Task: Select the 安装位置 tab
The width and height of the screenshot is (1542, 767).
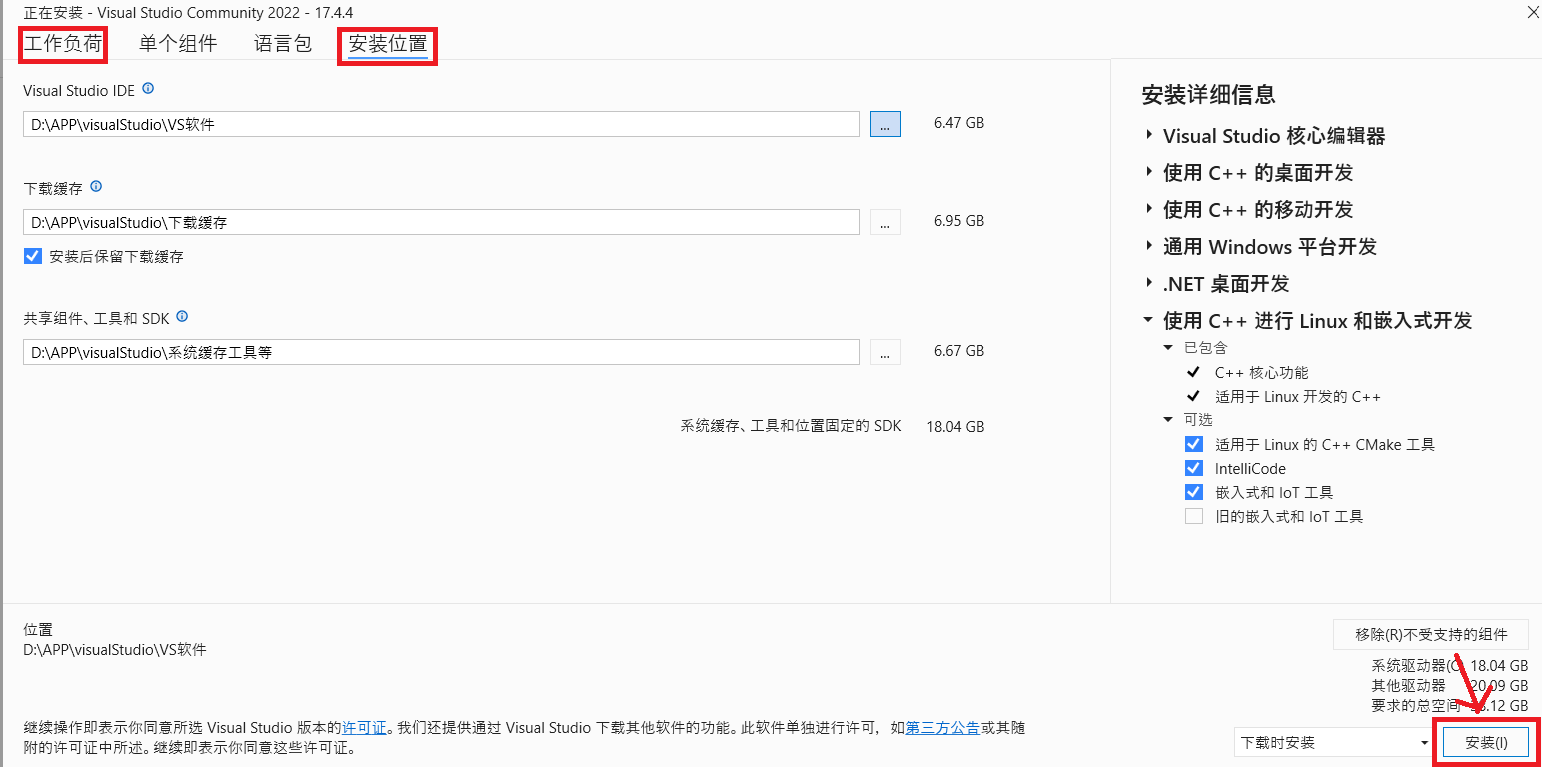Action: click(388, 45)
